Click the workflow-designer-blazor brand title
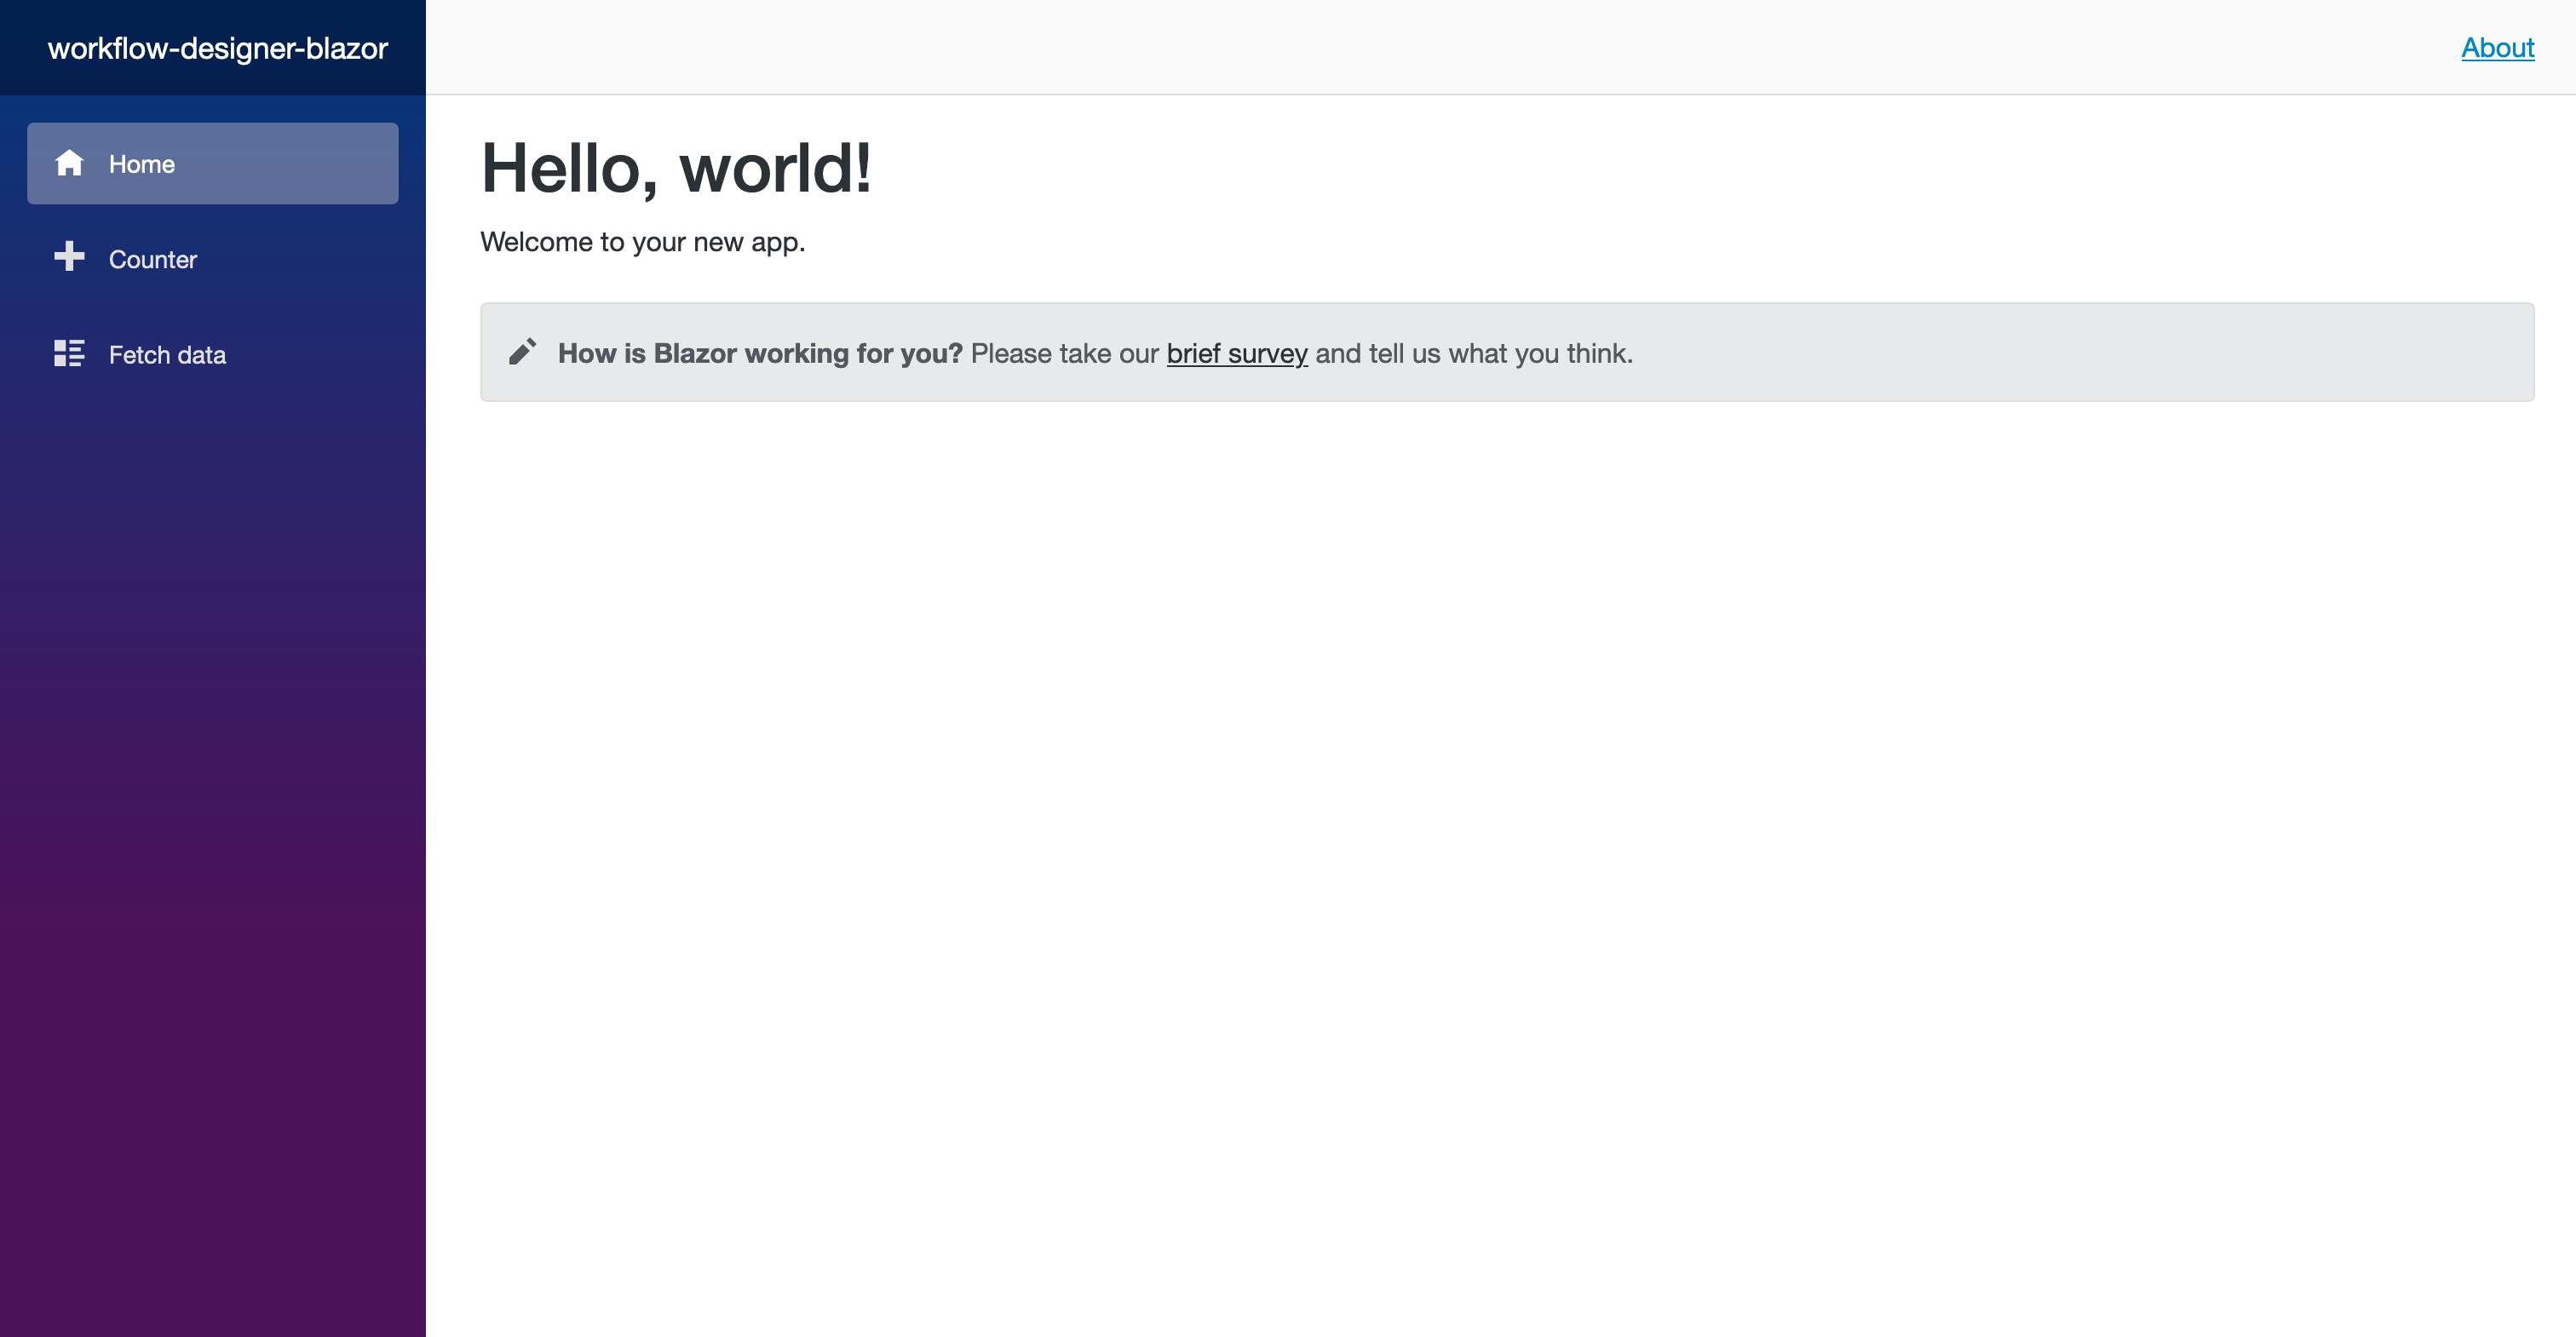The width and height of the screenshot is (2576, 1337). click(x=218, y=47)
